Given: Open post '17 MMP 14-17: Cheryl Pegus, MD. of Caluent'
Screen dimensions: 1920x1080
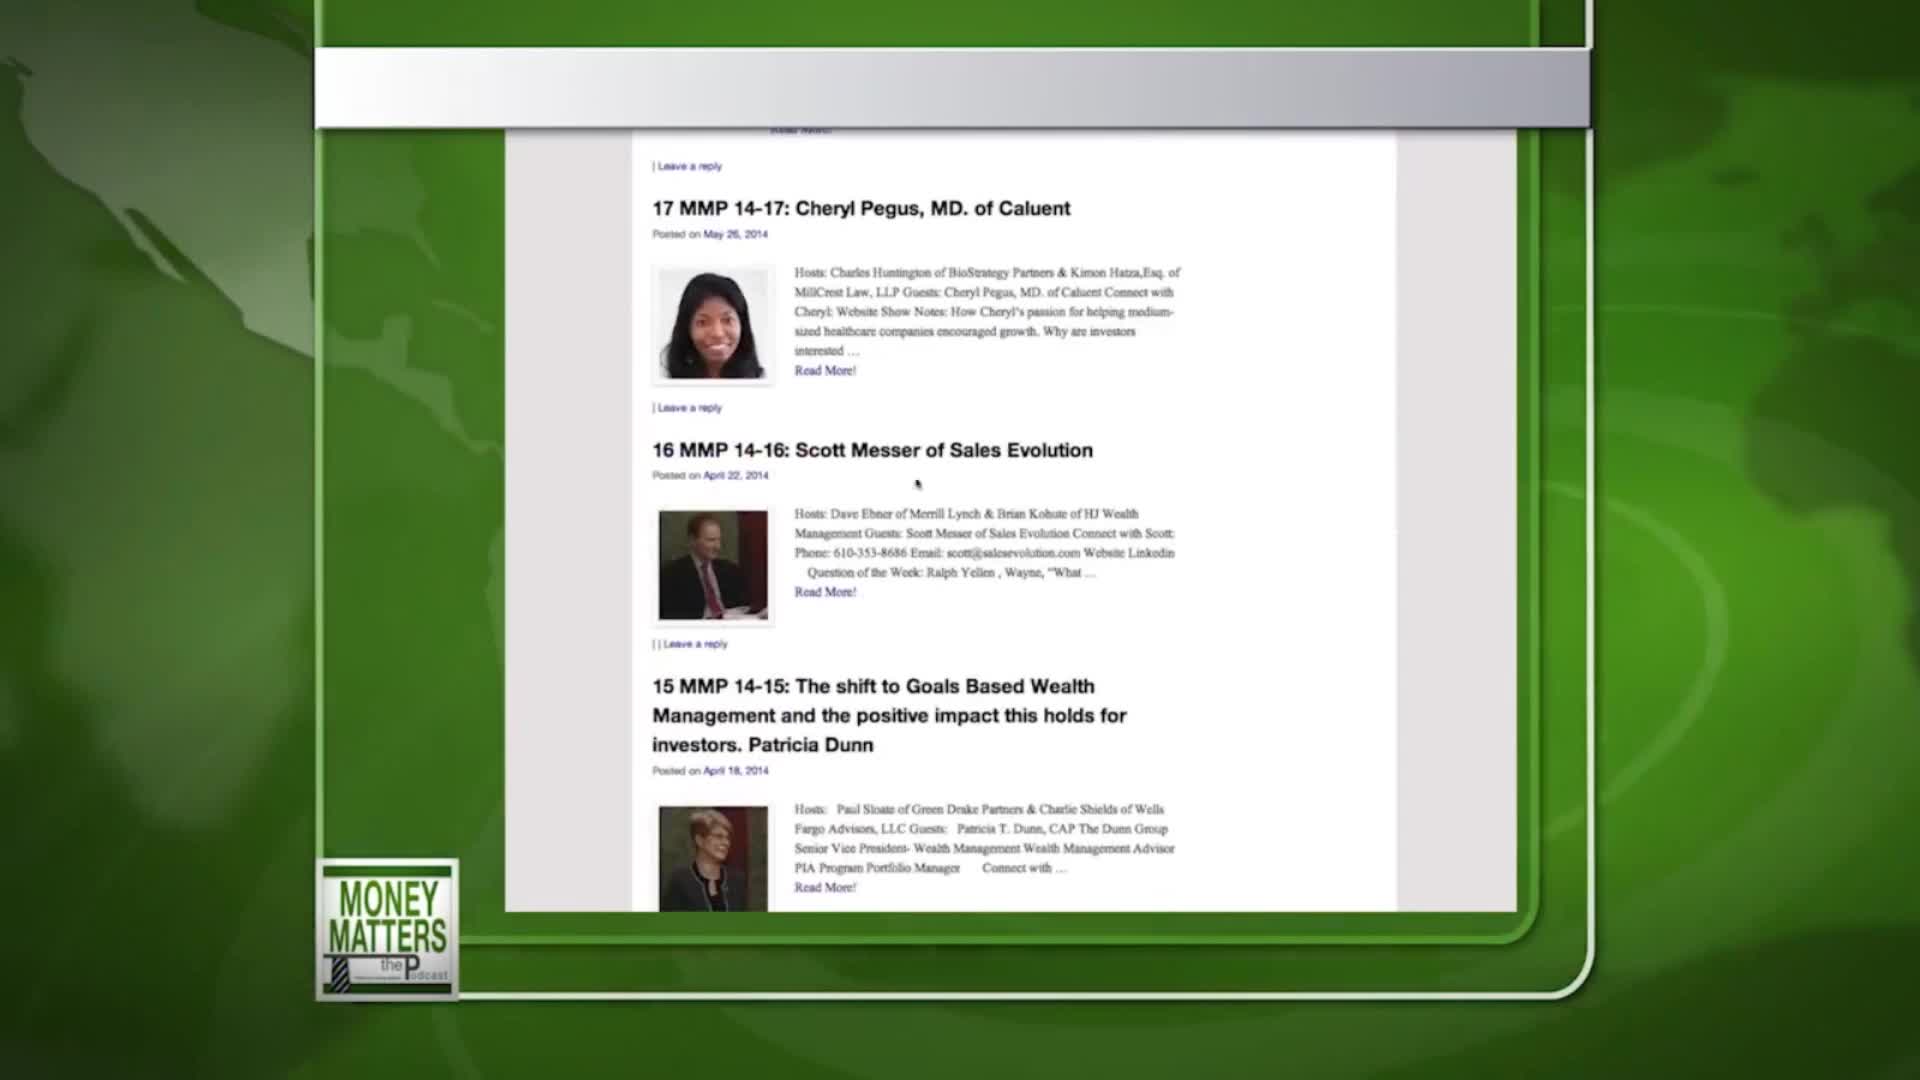Looking at the screenshot, I should click(861, 208).
